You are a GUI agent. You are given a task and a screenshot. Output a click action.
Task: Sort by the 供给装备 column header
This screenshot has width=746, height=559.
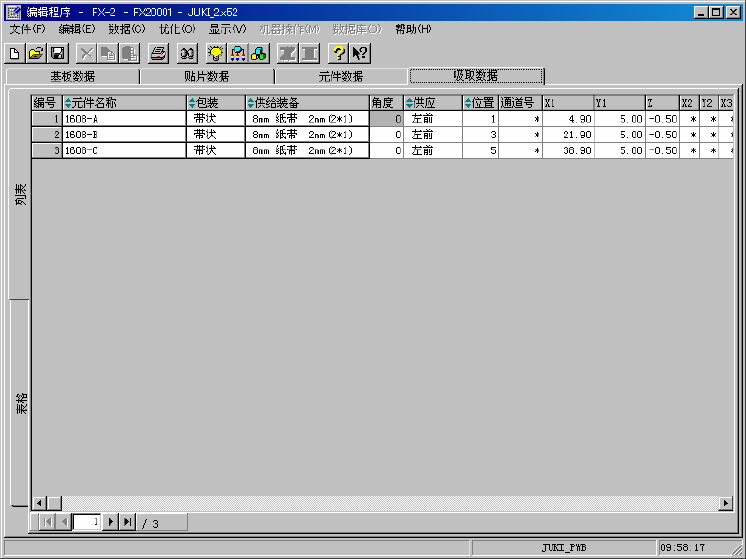307,103
